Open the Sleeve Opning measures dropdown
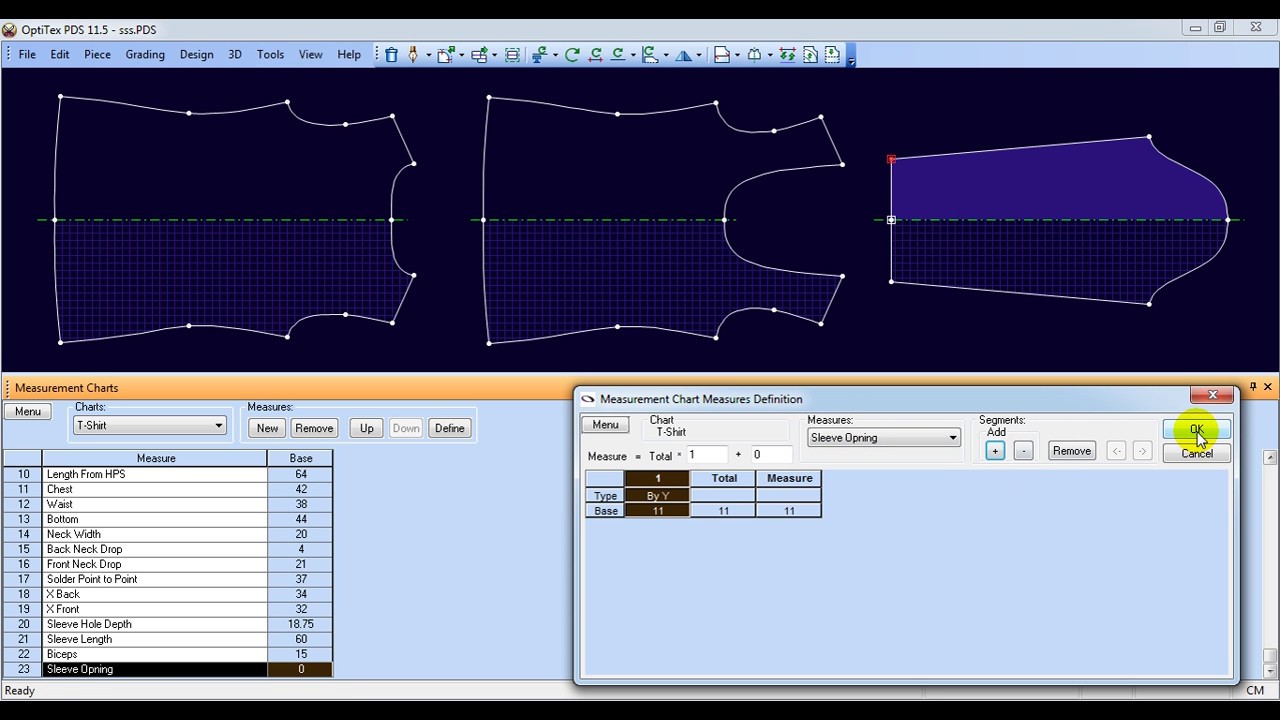 click(952, 438)
